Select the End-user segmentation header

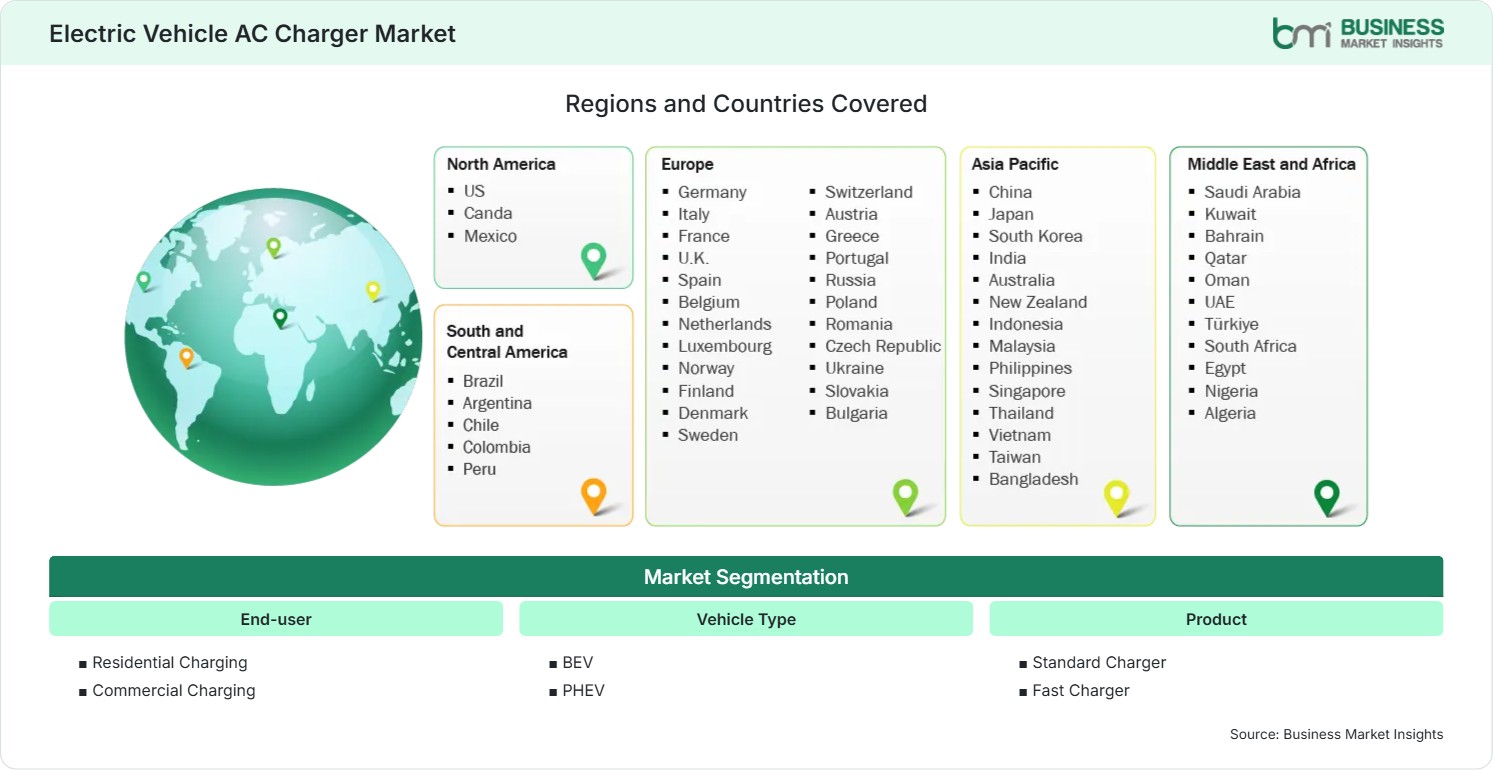click(276, 619)
